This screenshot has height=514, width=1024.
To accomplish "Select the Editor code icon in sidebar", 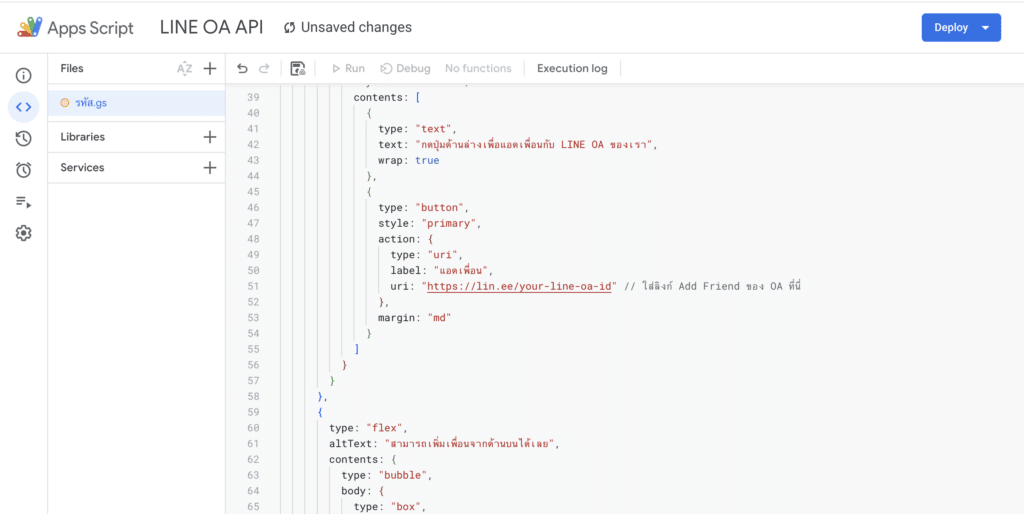I will (23, 107).
